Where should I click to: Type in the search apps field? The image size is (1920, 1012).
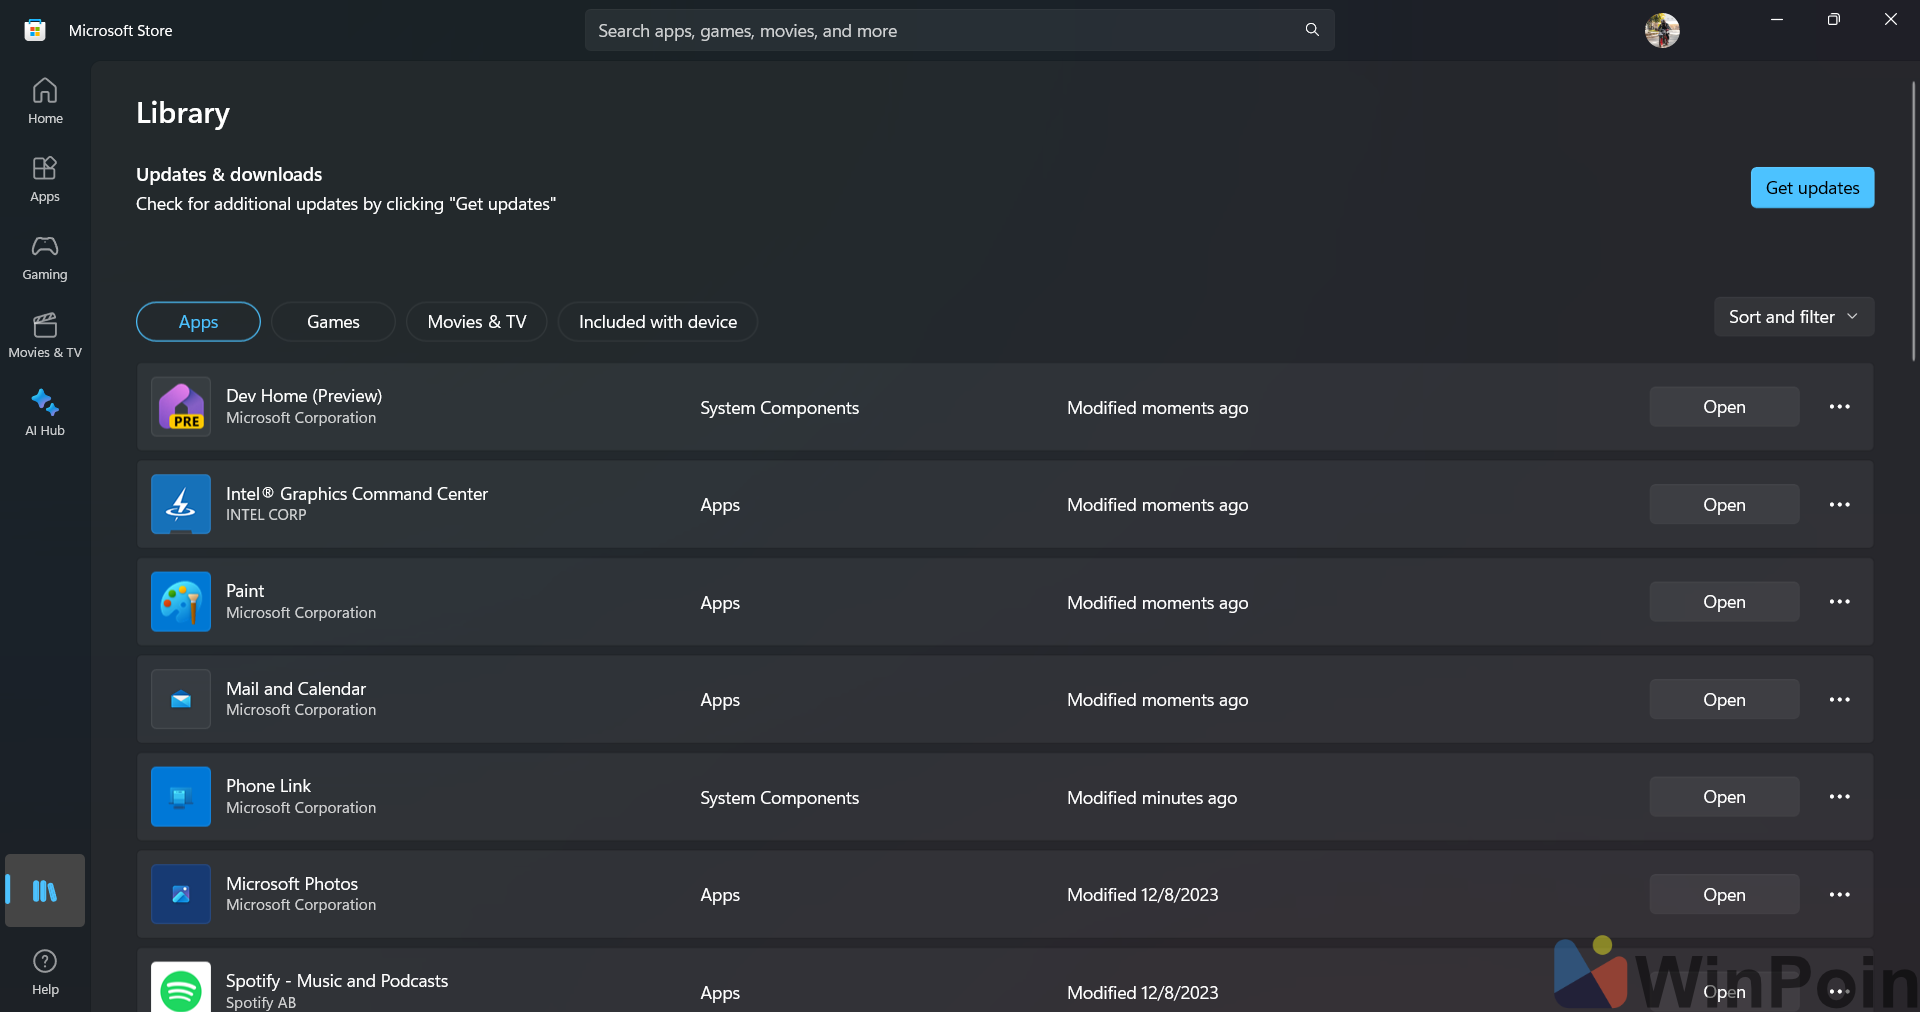pyautogui.click(x=940, y=31)
